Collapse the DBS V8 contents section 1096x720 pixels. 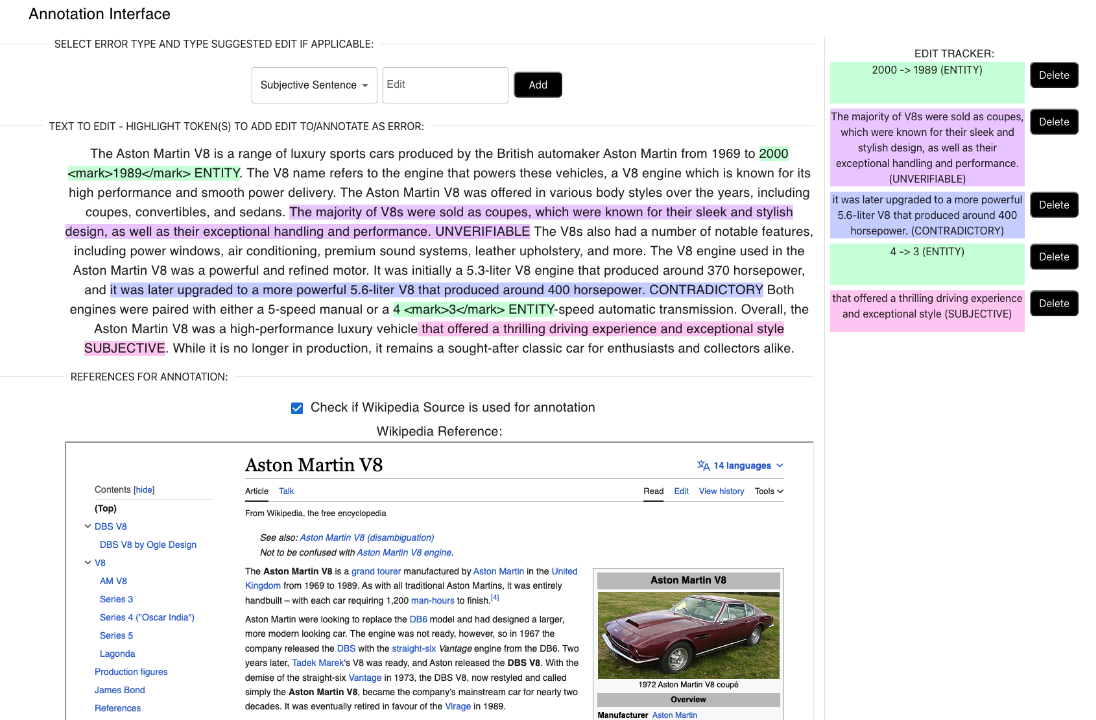[88, 527]
